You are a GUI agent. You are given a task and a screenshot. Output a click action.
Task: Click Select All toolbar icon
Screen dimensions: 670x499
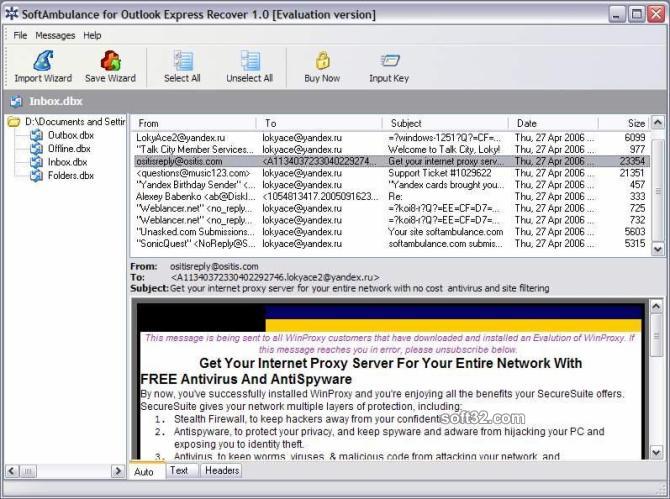click(x=182, y=61)
